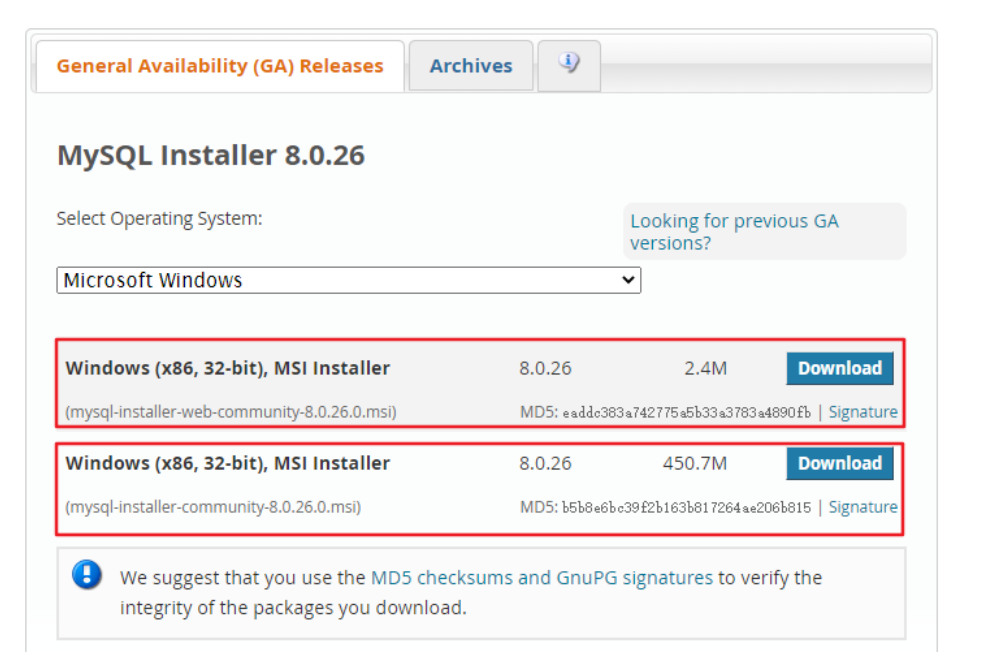Expand the Select Operating System dropdown
The width and height of the screenshot is (993, 668).
pyautogui.click(x=348, y=280)
